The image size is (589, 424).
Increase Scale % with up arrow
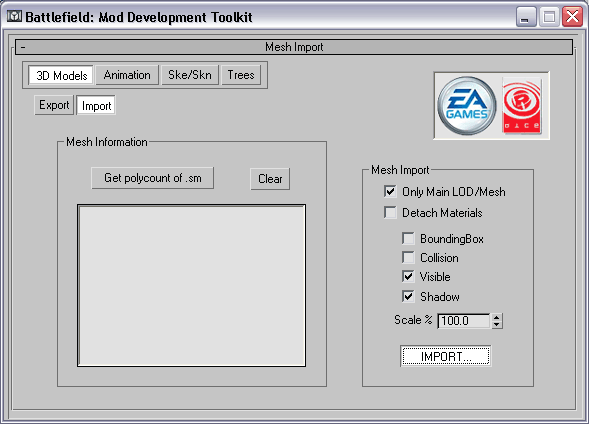(x=497, y=317)
